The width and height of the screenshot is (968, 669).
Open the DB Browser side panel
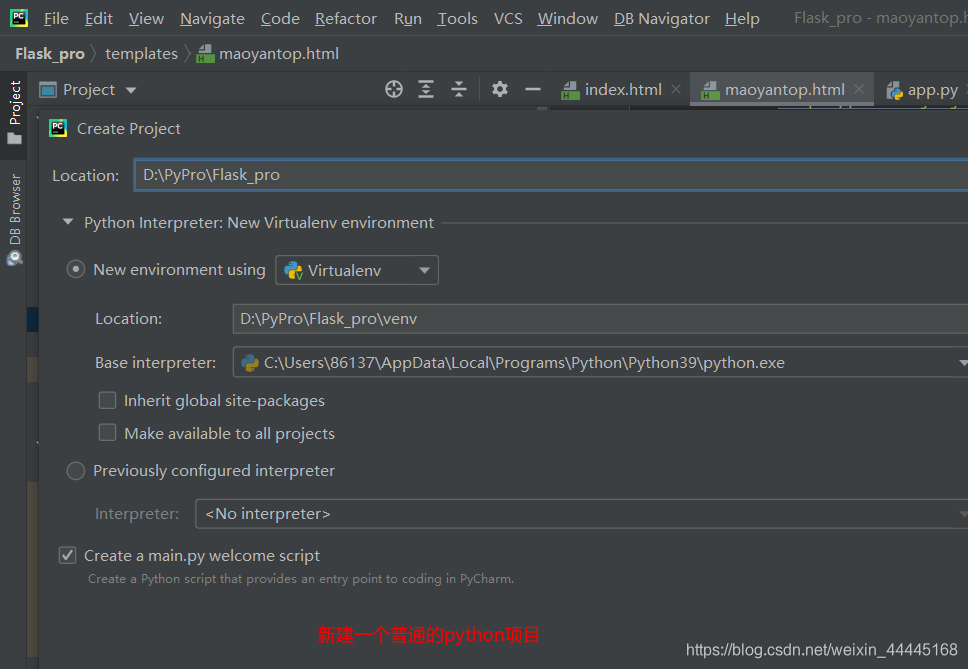[x=15, y=219]
